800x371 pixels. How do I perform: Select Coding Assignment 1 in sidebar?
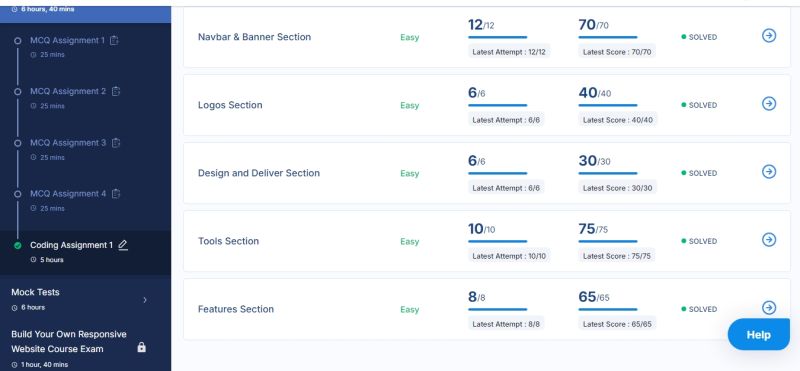click(x=71, y=245)
